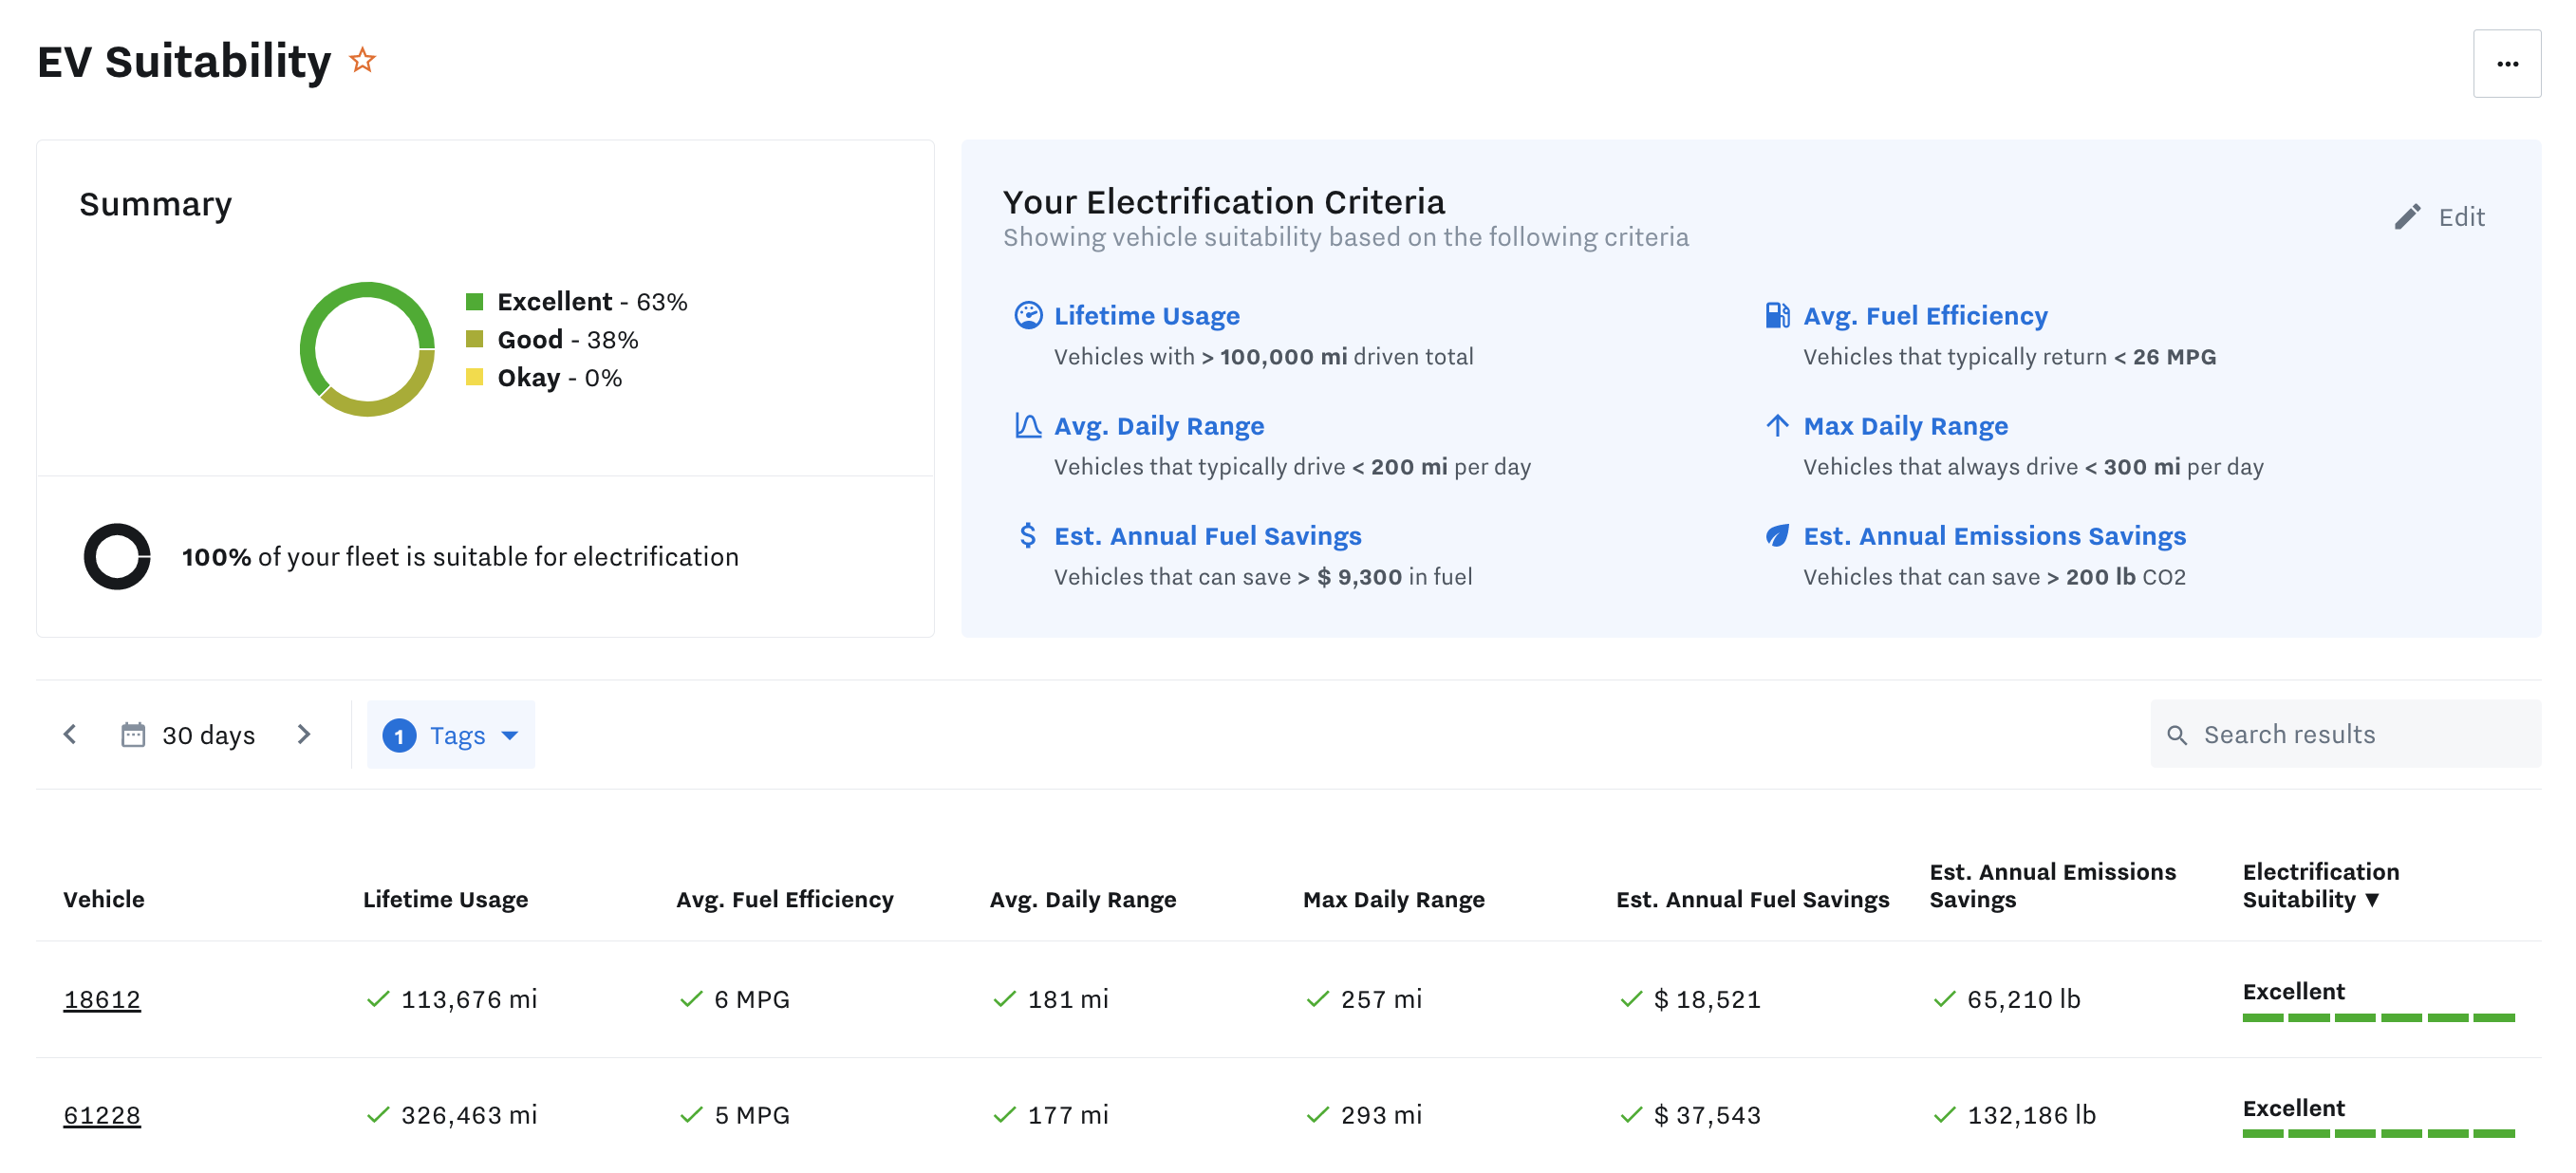Screen dimensions: 2576x1173
Task: Expand the Tags filter dropdown
Action: (452, 735)
